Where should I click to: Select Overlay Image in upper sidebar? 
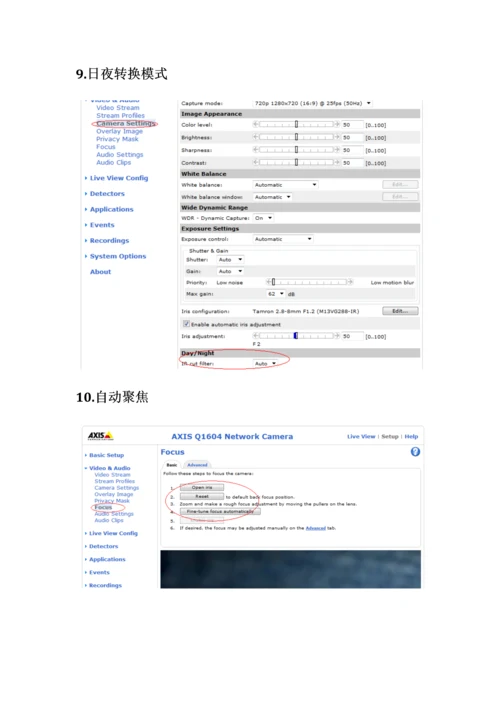pos(119,131)
